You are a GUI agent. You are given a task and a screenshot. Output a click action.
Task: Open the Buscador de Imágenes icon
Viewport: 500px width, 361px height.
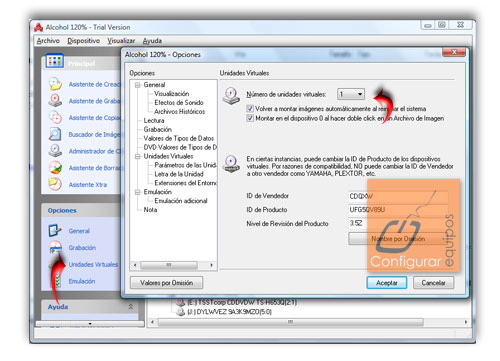(x=55, y=134)
